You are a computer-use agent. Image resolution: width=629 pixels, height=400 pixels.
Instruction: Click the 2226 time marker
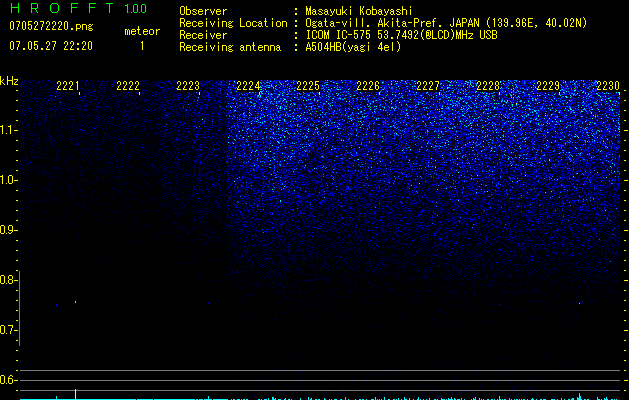tap(368, 85)
